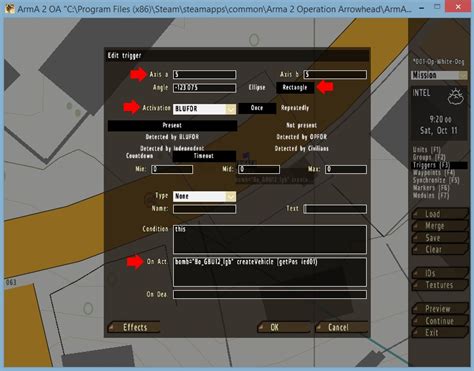Image resolution: width=474 pixels, height=371 pixels.
Task: Click the Min timer field
Action: click(172, 169)
